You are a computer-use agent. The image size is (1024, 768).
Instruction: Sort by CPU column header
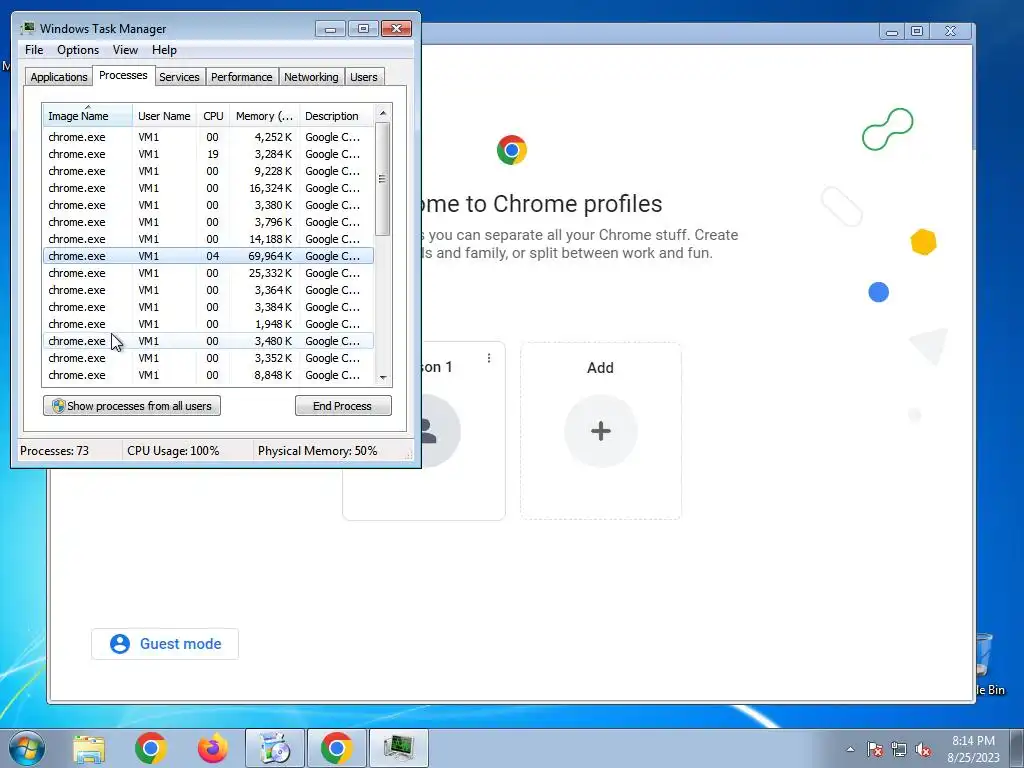(214, 116)
